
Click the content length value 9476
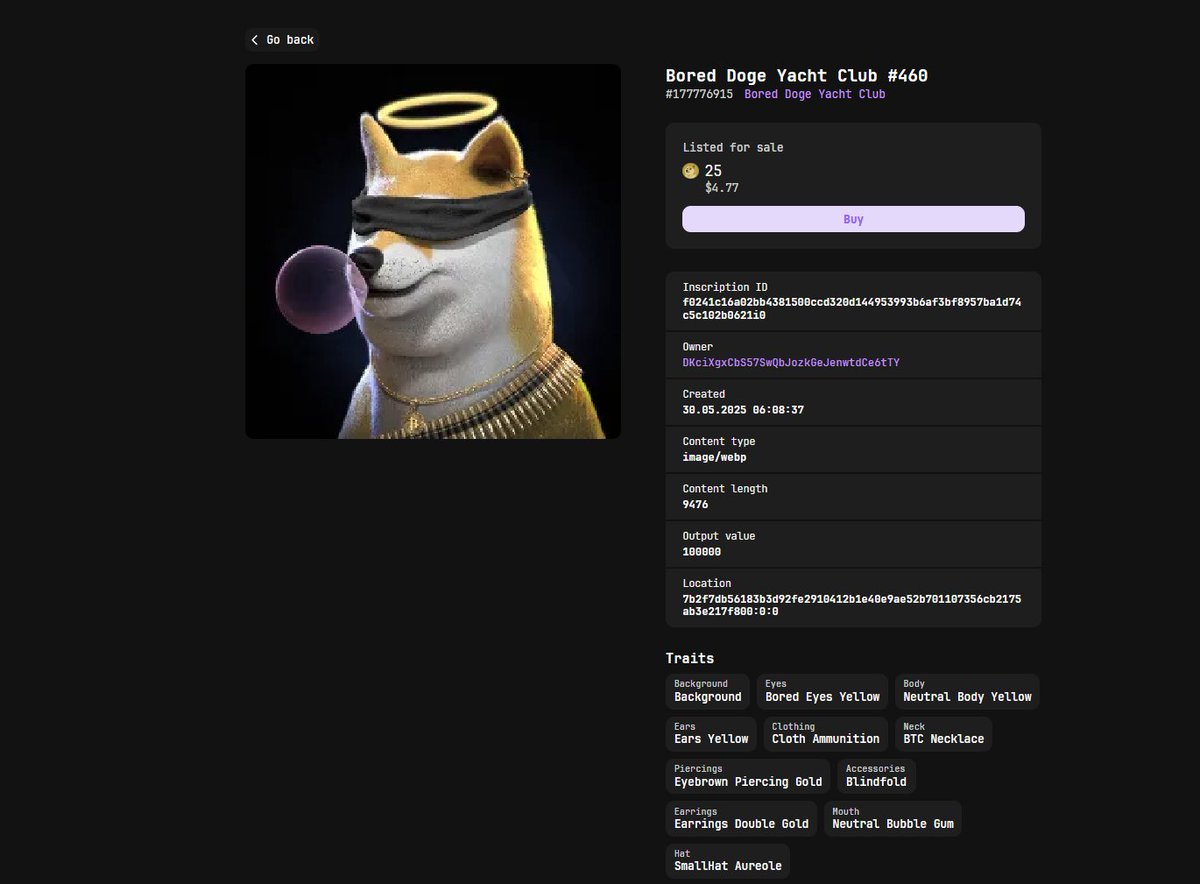click(695, 504)
